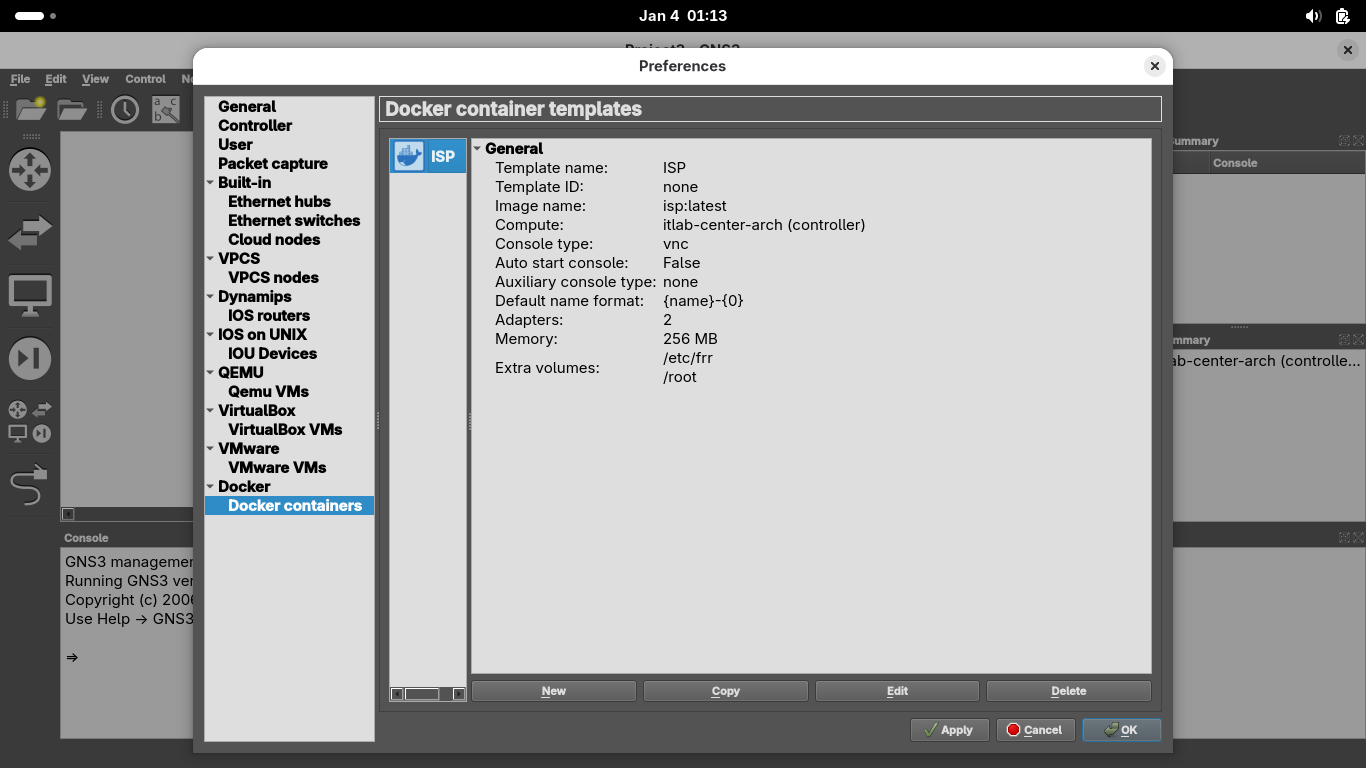Click the security devices category icon
Image resolution: width=1366 pixels, height=768 pixels.
coord(30,359)
